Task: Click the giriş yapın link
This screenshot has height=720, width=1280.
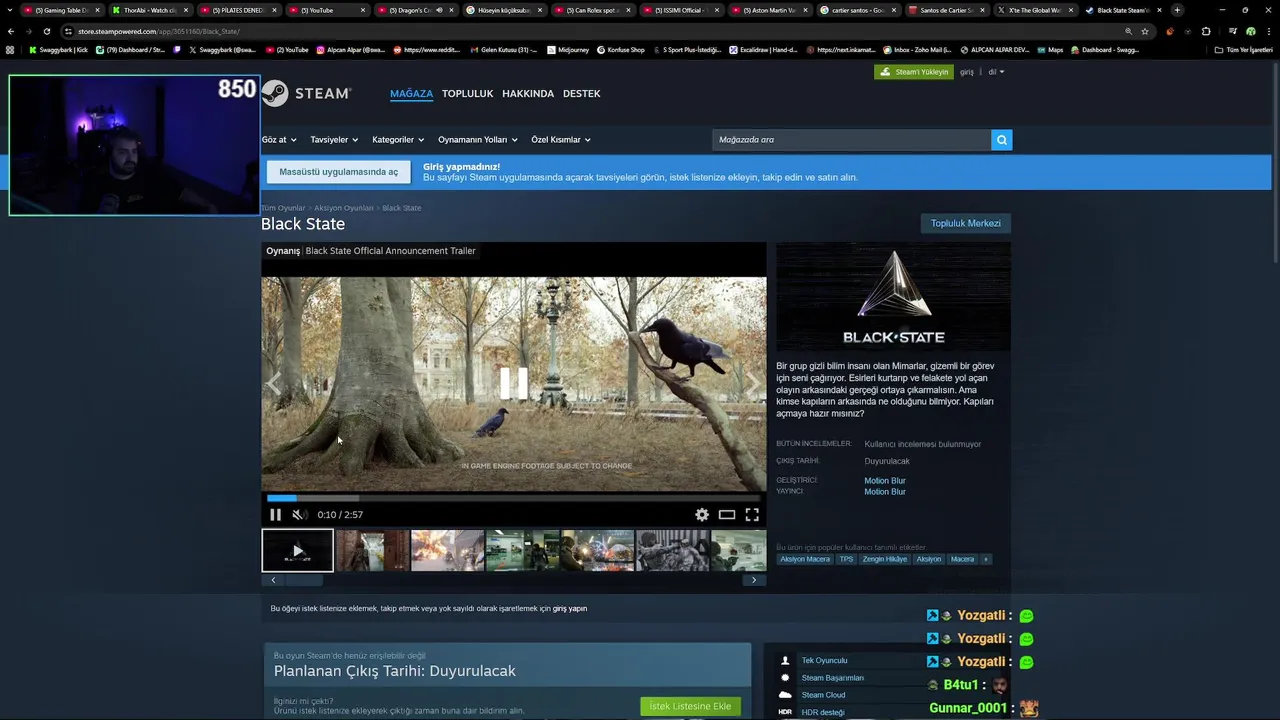Action: click(570, 608)
